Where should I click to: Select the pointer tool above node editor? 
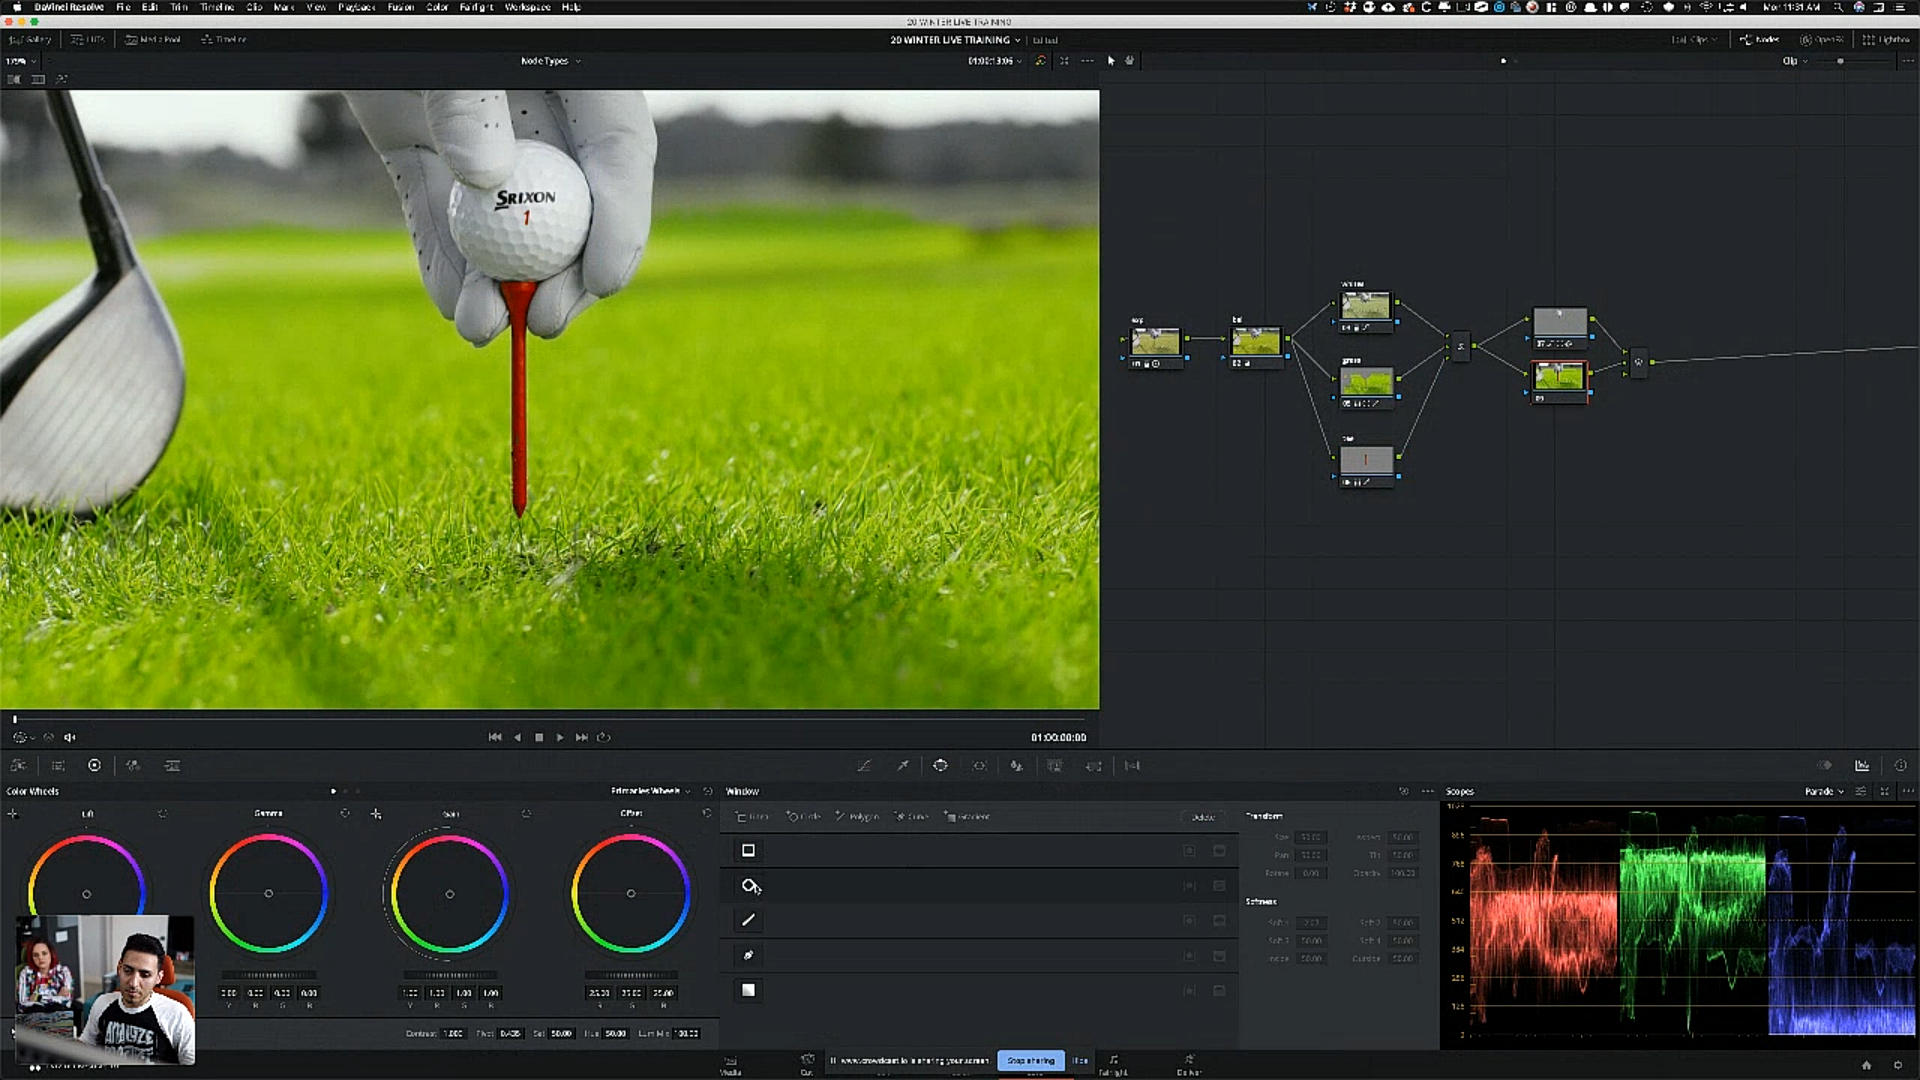pos(1111,61)
